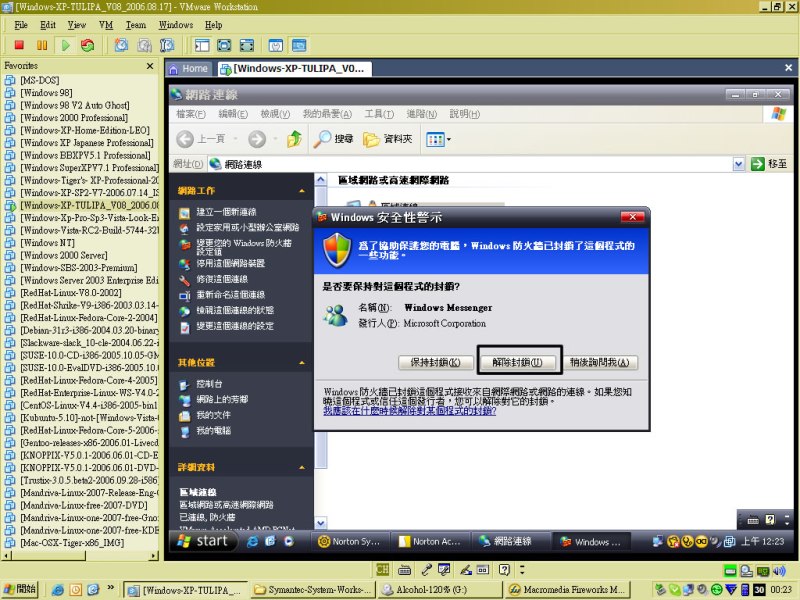Close the Windows security alert dialog
800x600 pixels.
pos(632,217)
